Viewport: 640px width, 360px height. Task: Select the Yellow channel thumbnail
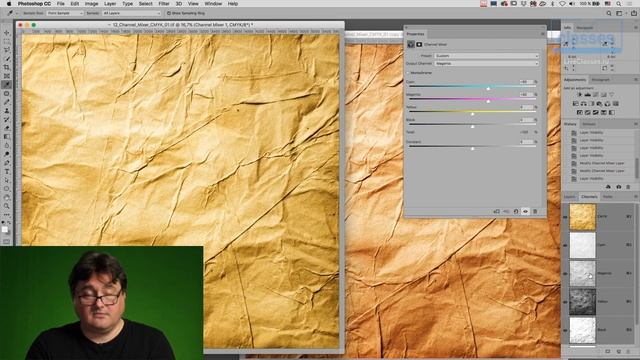click(x=582, y=302)
